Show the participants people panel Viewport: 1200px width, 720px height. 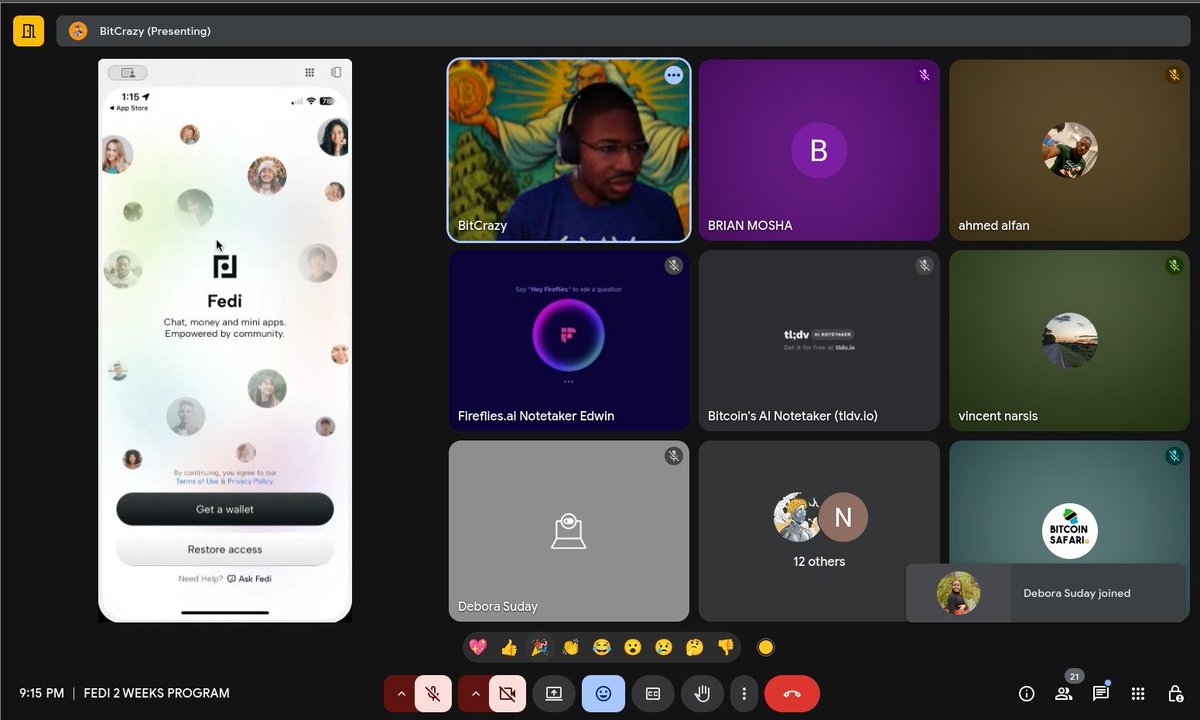[x=1064, y=693]
